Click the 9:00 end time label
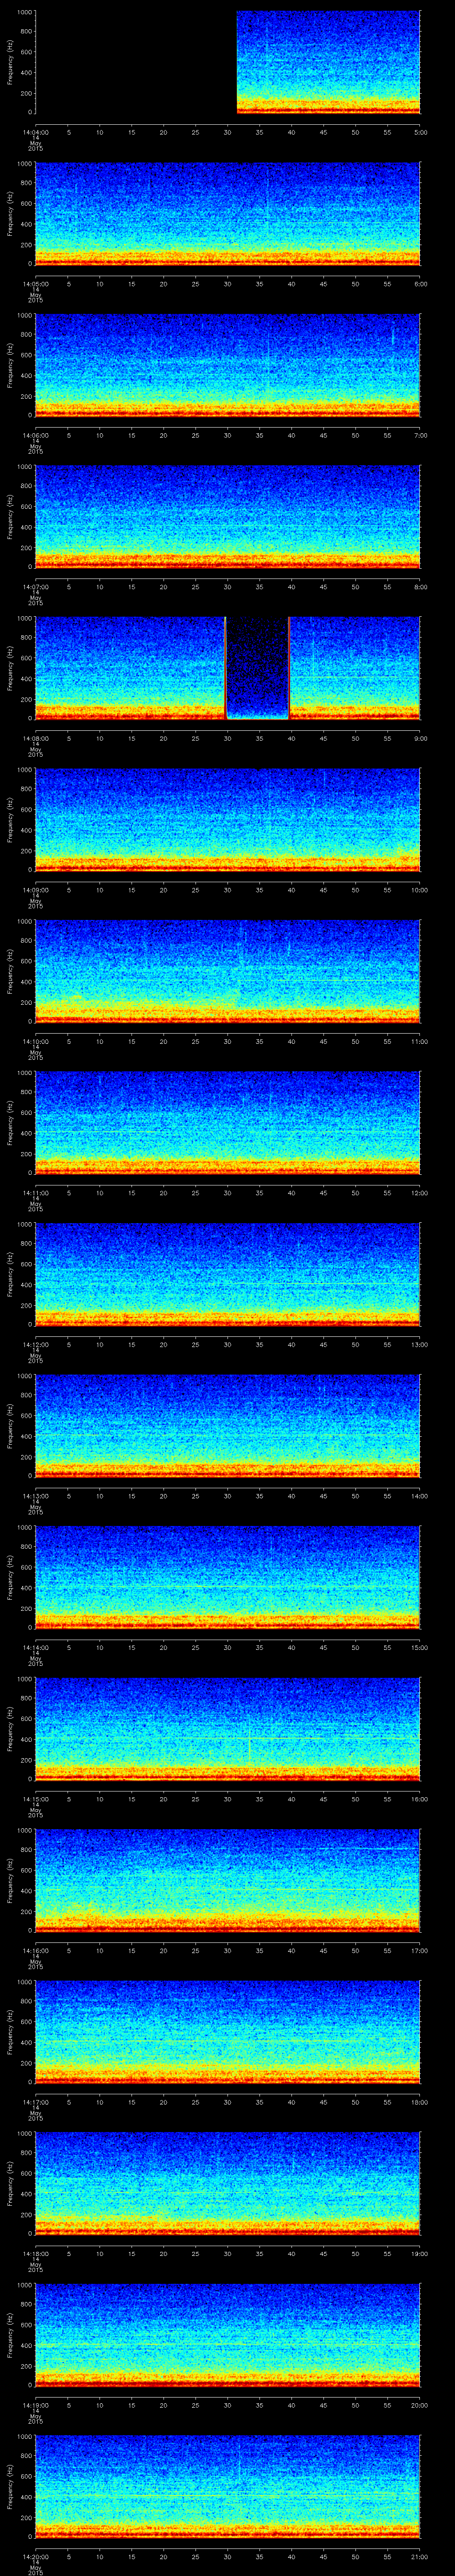This screenshot has height=2576, width=455. pyautogui.click(x=420, y=739)
